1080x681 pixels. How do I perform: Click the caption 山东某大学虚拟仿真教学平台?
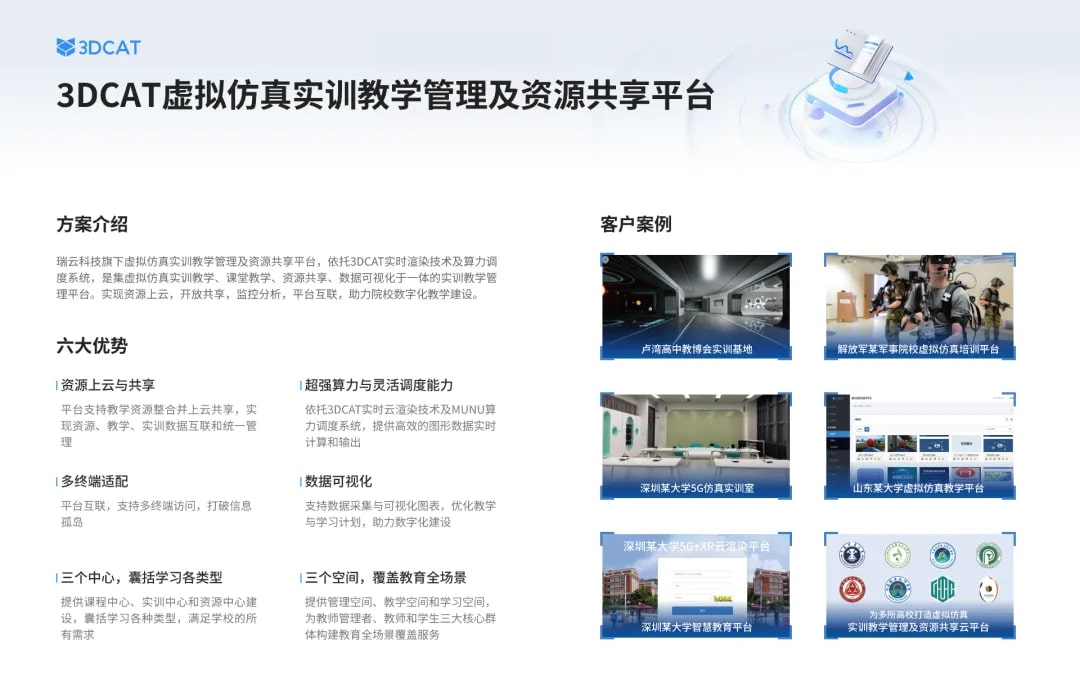pos(918,488)
